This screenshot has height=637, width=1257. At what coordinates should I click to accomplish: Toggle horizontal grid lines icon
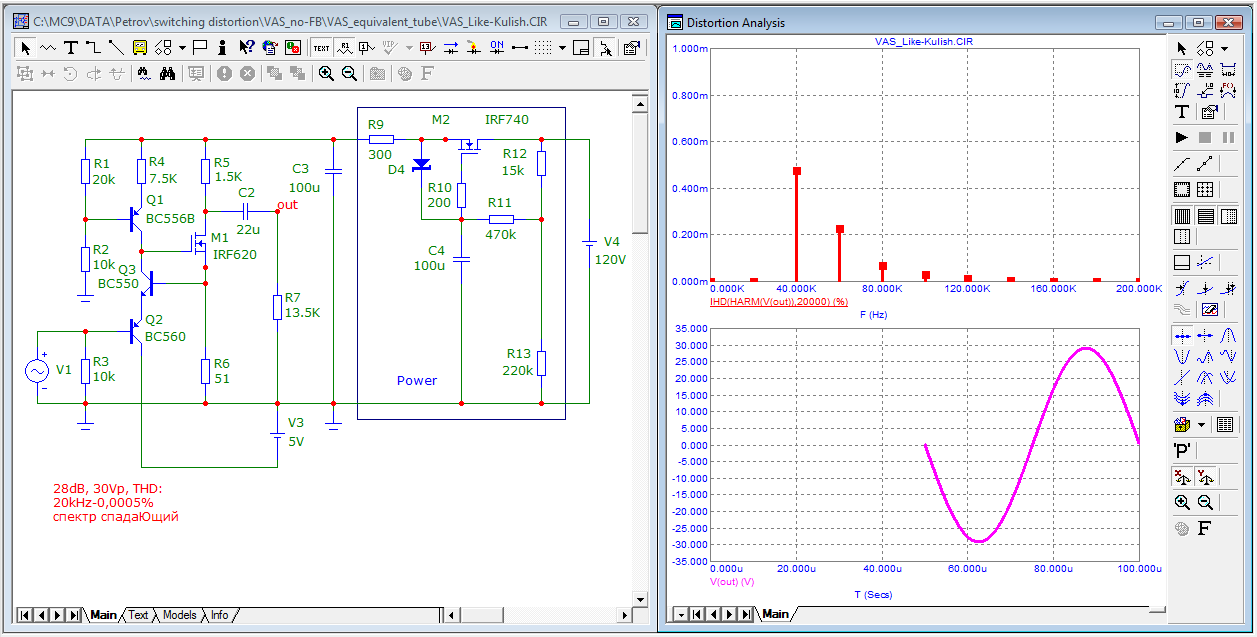pos(1205,216)
